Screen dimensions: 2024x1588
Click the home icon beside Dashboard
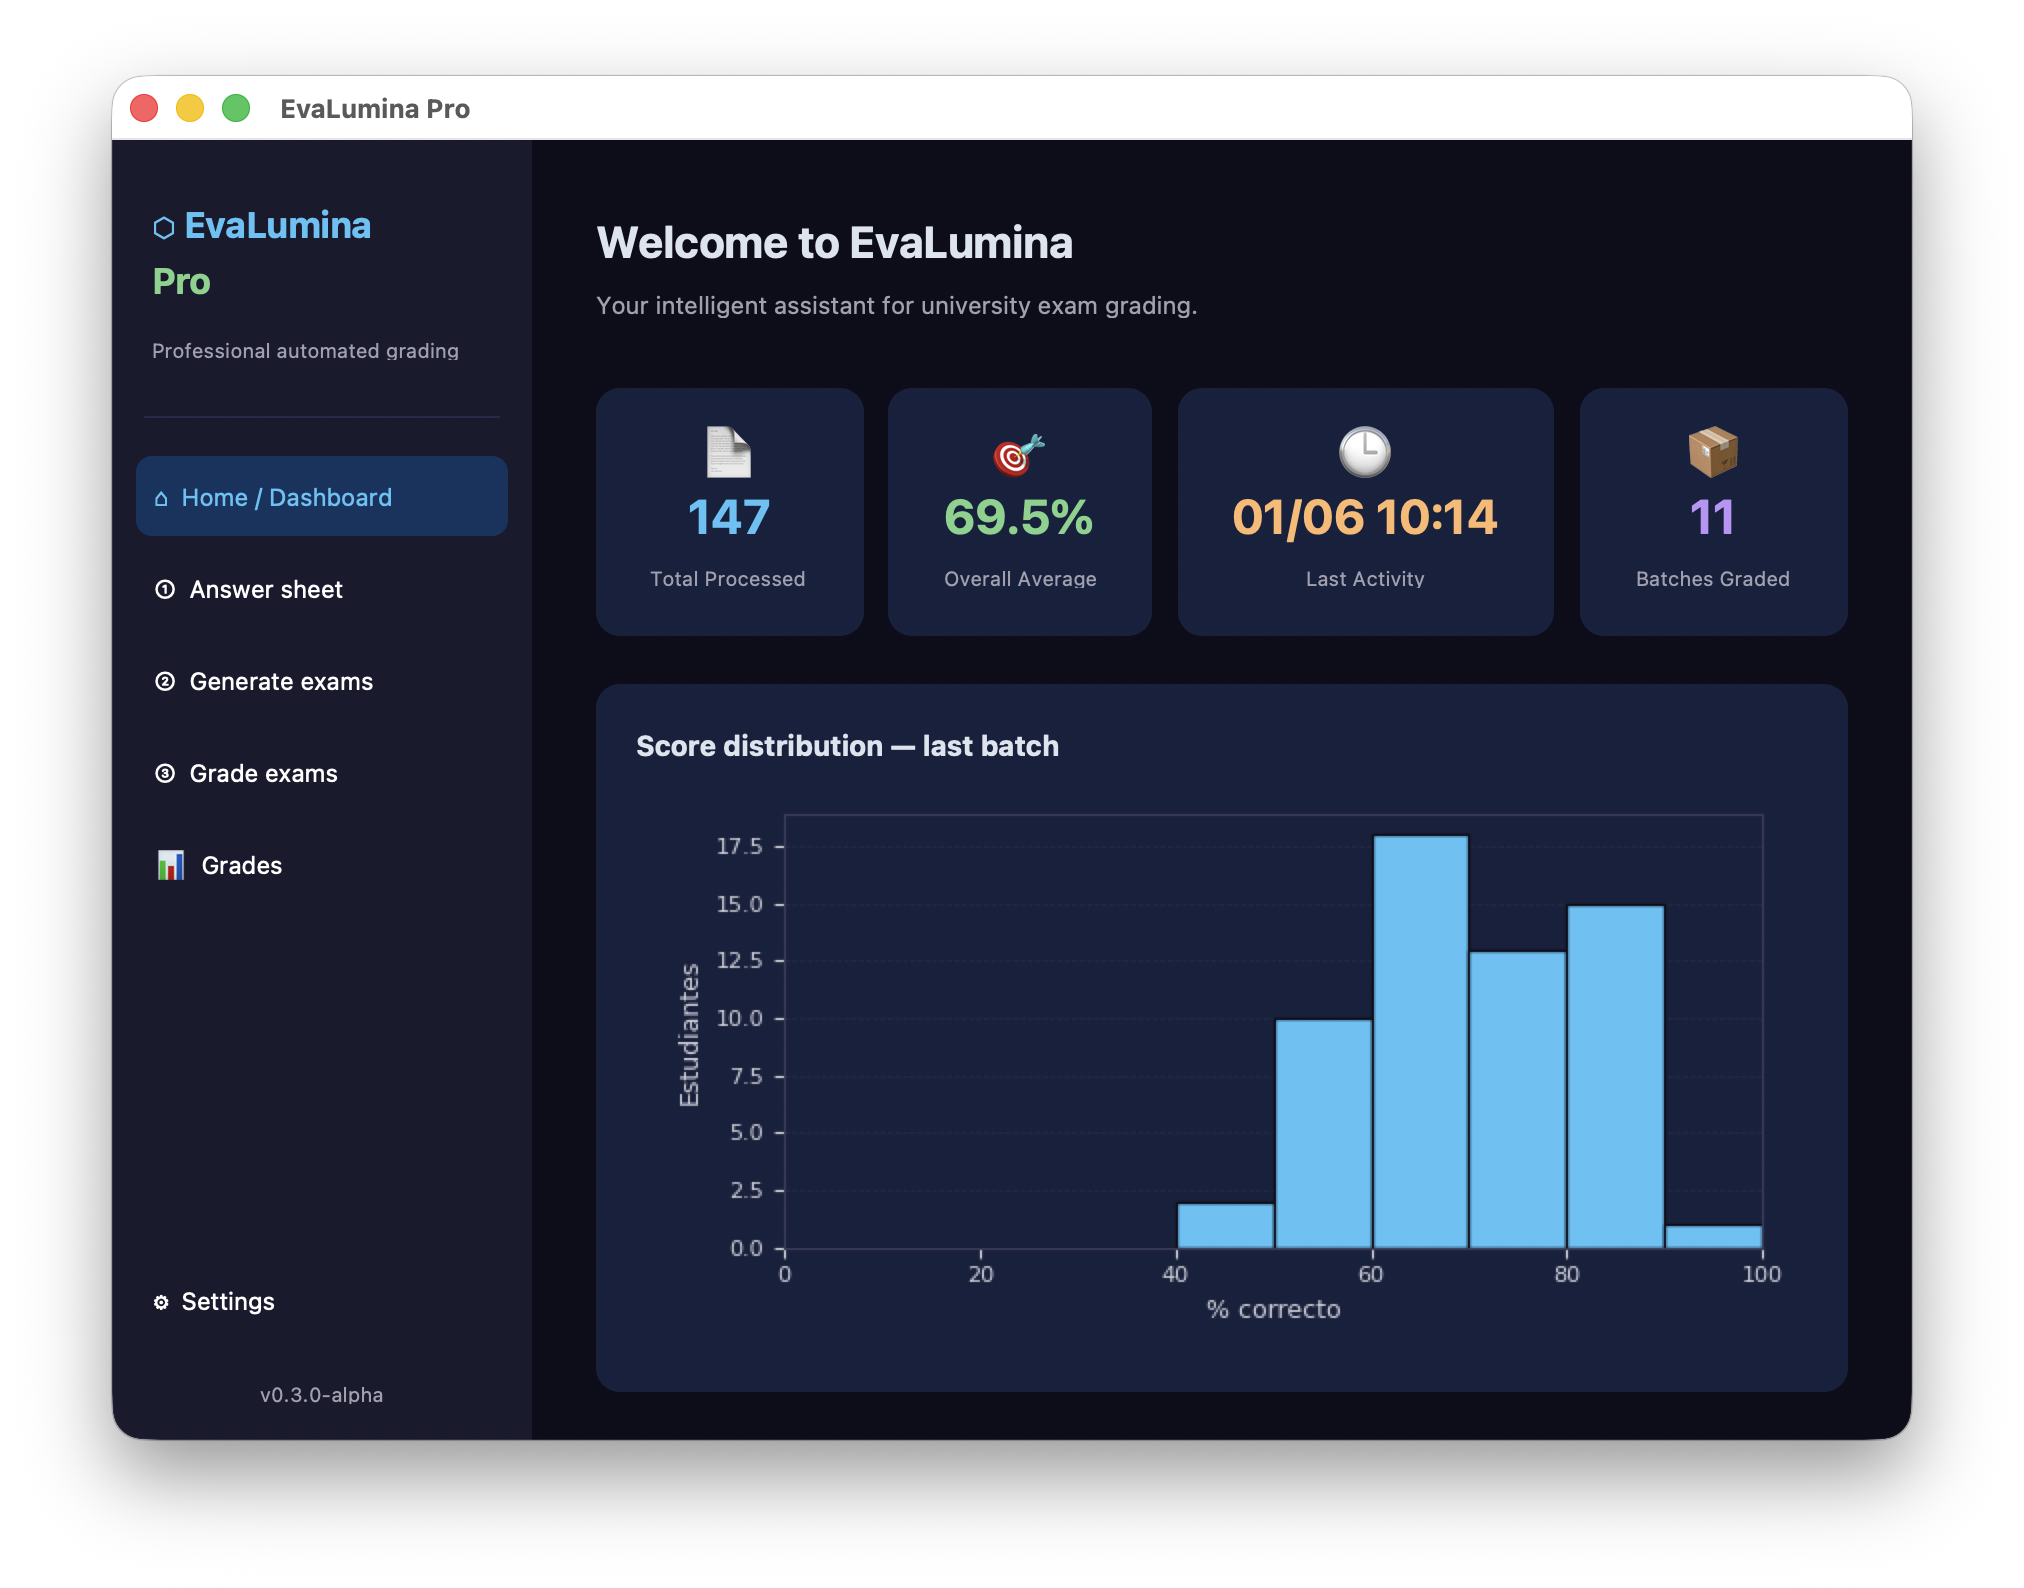tap(161, 498)
